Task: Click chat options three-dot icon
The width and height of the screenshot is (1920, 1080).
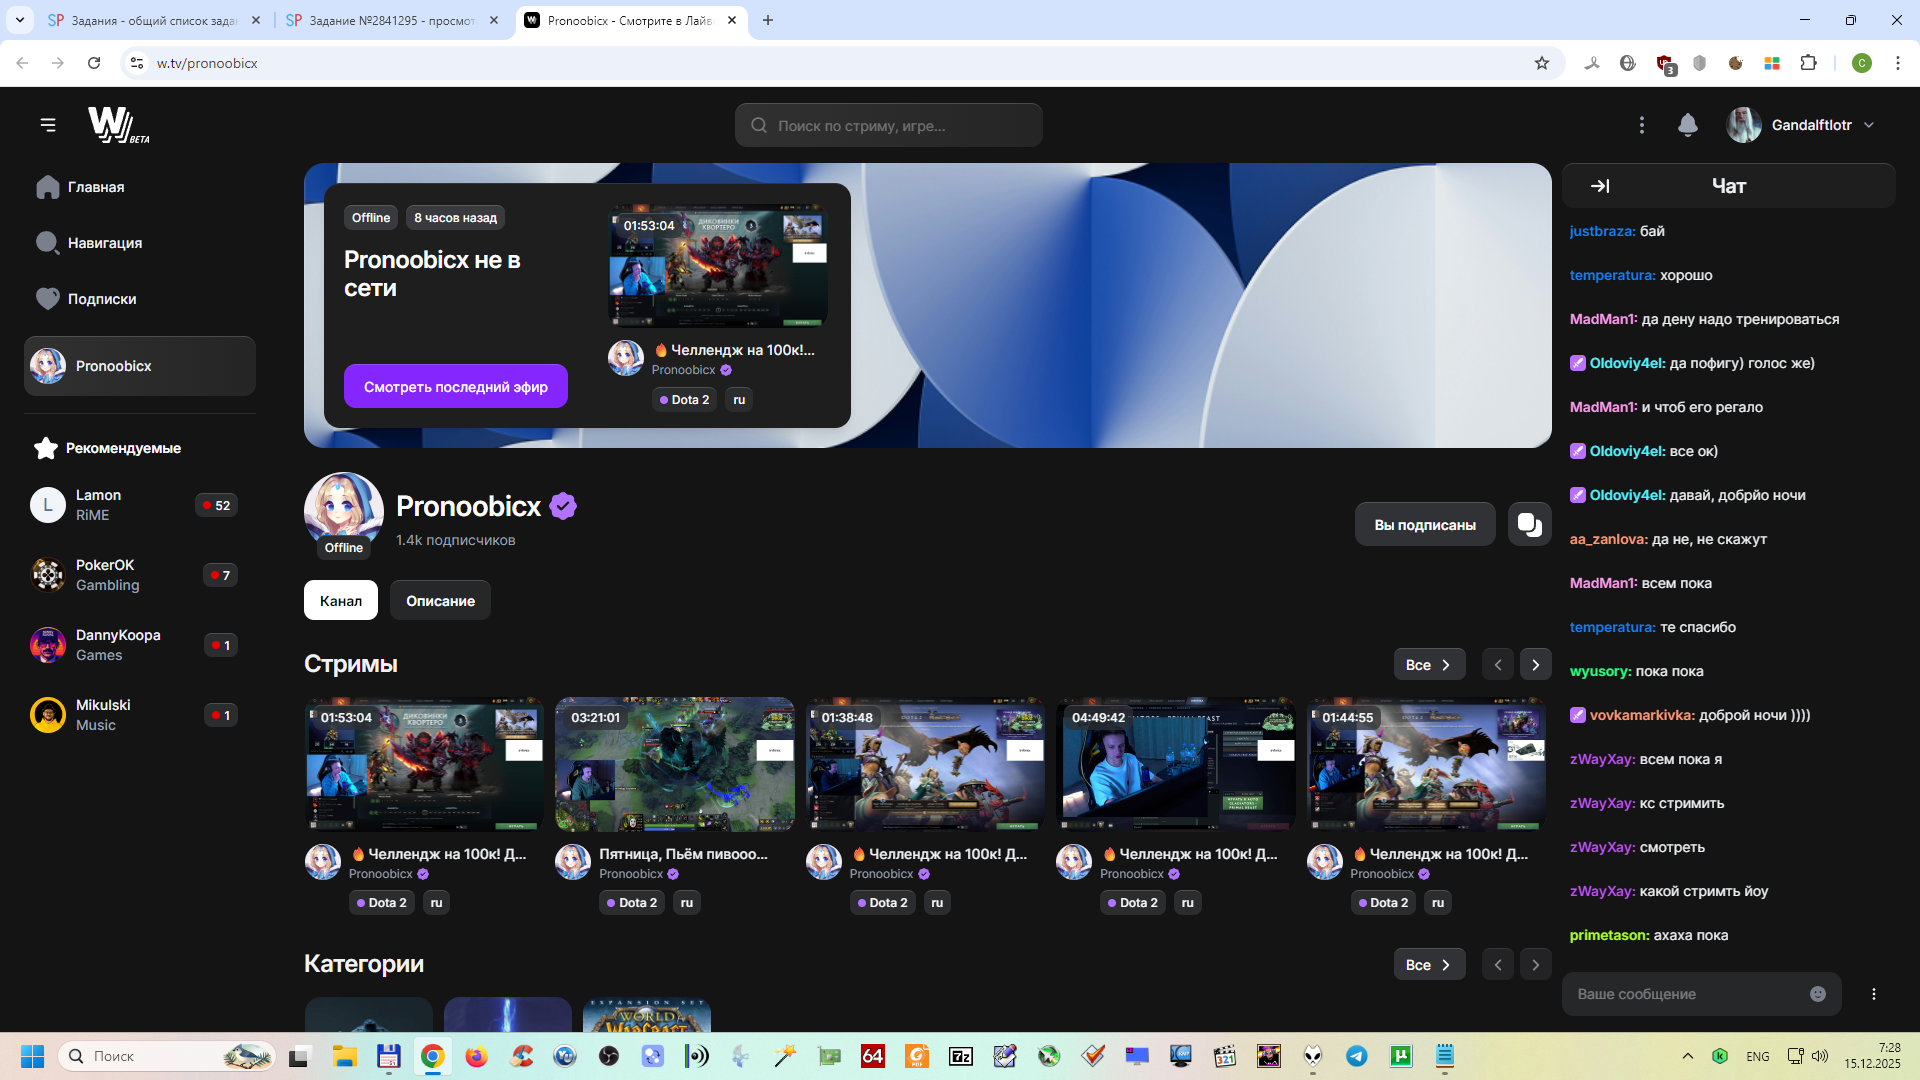Action: 1873,994
